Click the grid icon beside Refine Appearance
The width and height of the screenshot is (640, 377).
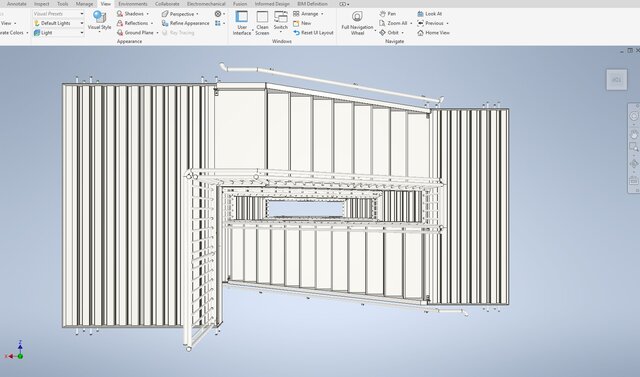[218, 23]
